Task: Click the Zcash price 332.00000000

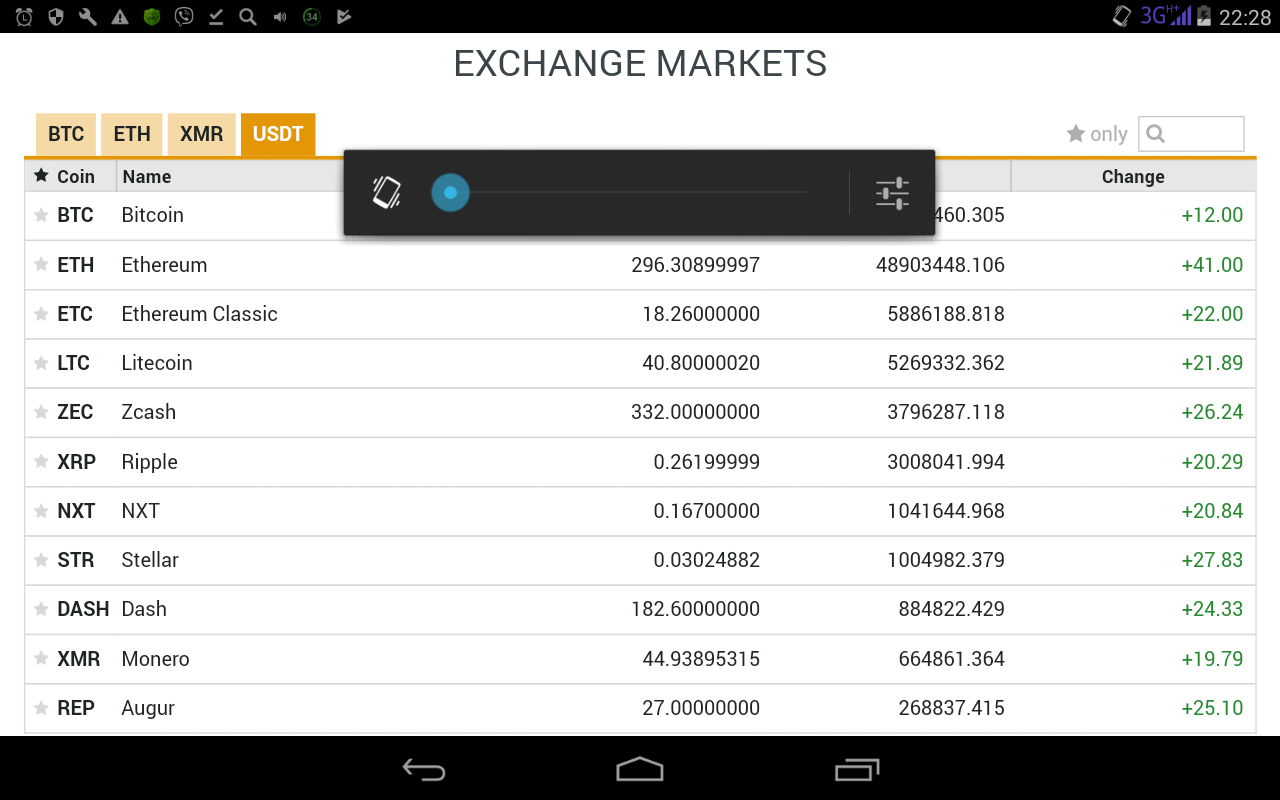Action: click(x=695, y=412)
